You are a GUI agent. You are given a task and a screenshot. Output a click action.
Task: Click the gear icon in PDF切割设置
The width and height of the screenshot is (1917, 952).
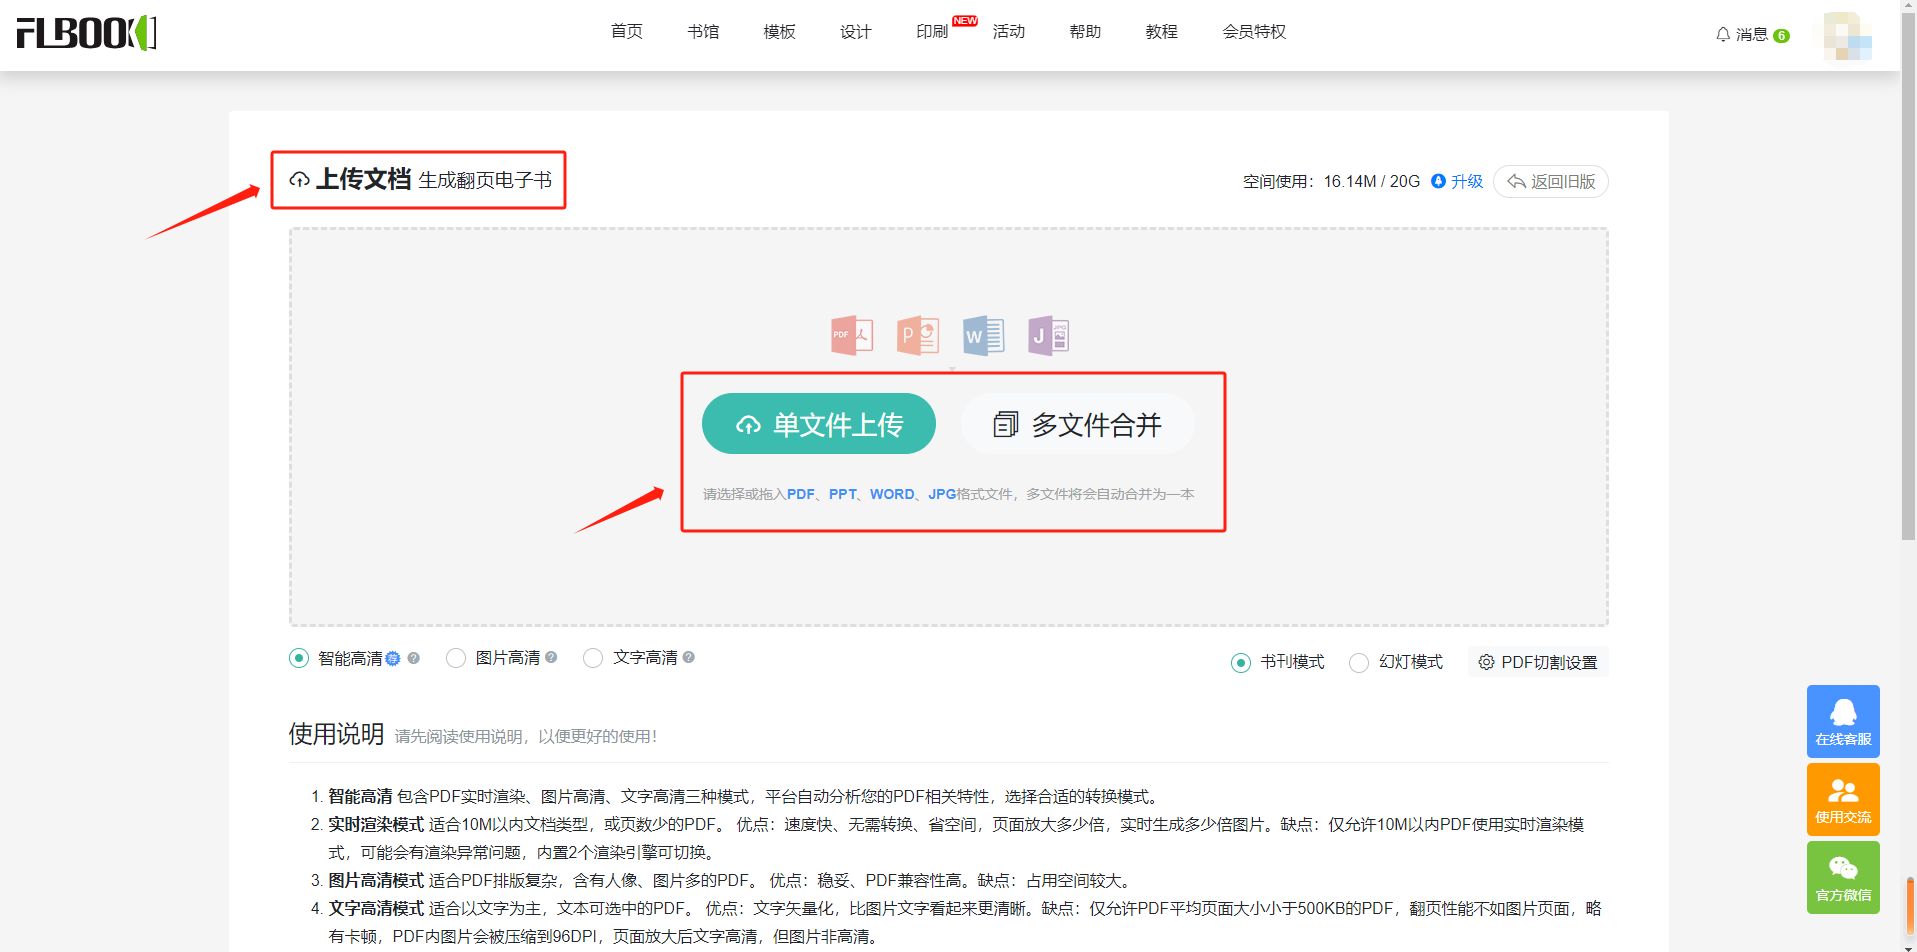(1486, 662)
